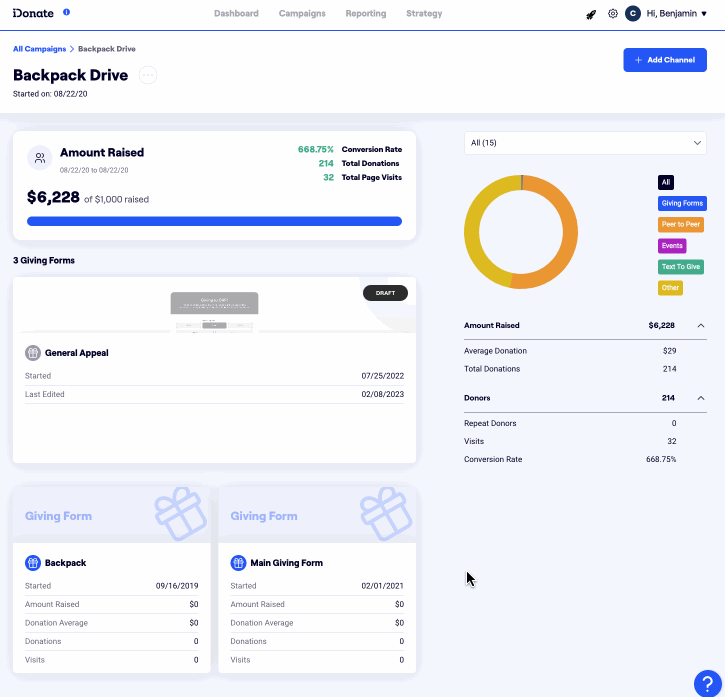Click the Main Giving Form gift icon
This screenshot has width=725, height=697.
click(238, 563)
